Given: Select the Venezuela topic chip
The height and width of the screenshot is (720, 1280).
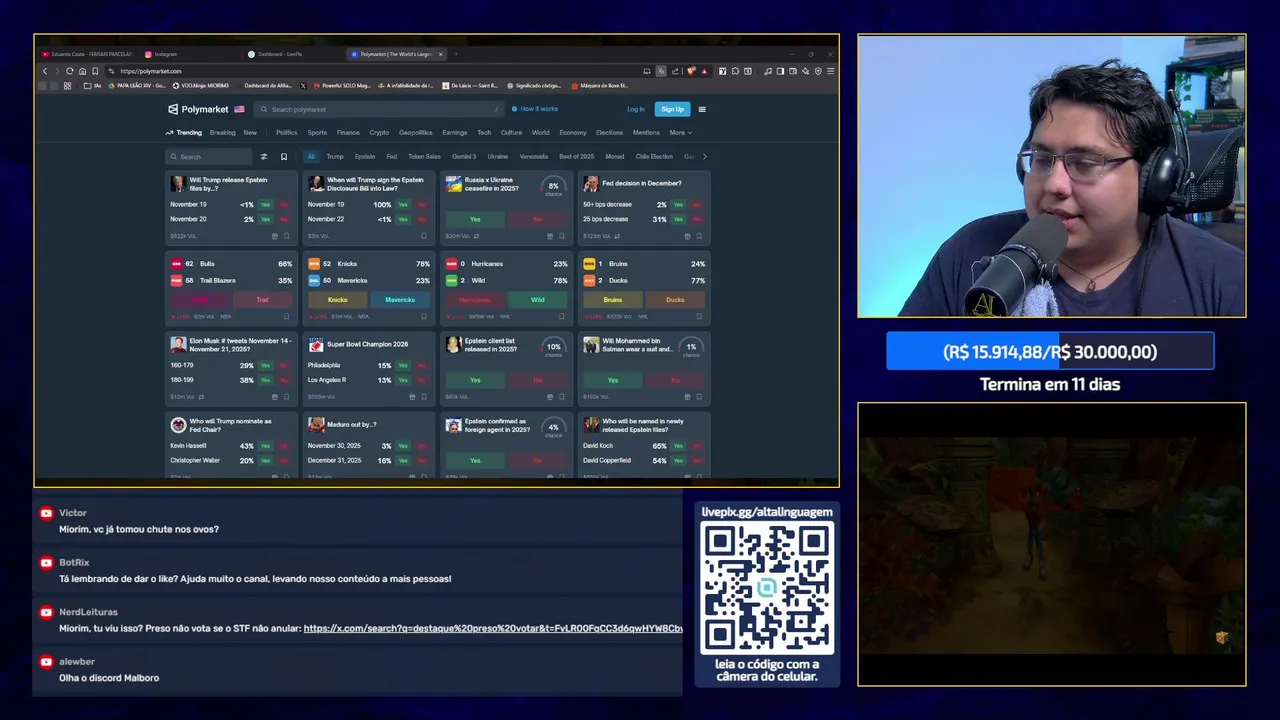Looking at the screenshot, I should [x=534, y=156].
